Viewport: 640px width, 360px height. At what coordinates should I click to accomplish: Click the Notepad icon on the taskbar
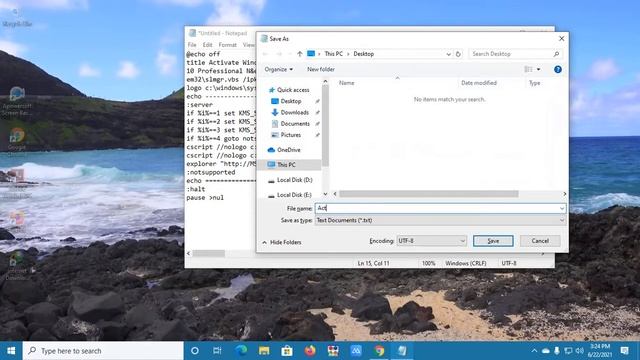click(x=402, y=351)
